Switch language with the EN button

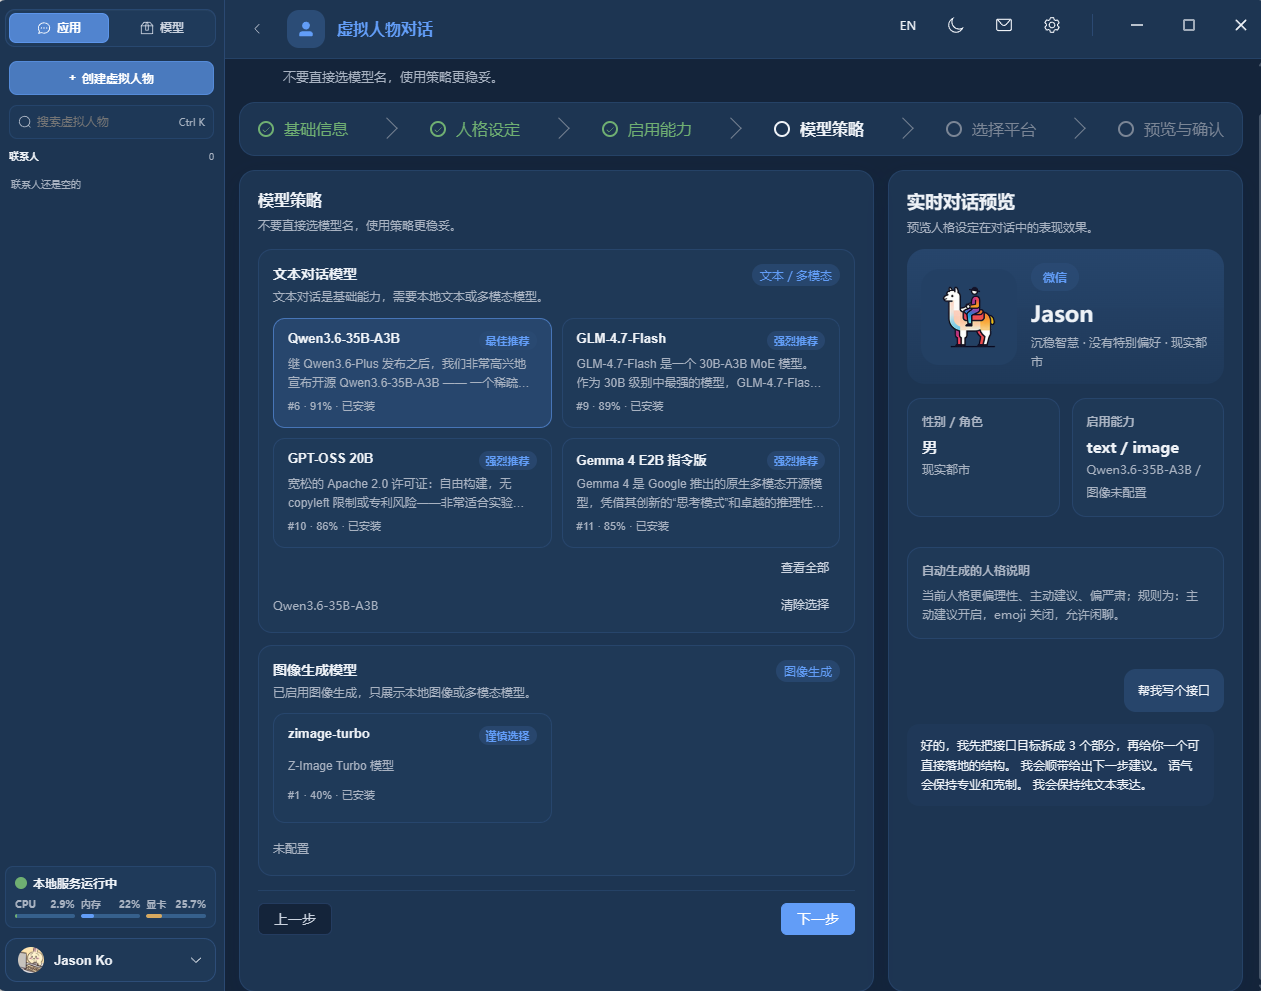click(x=908, y=26)
